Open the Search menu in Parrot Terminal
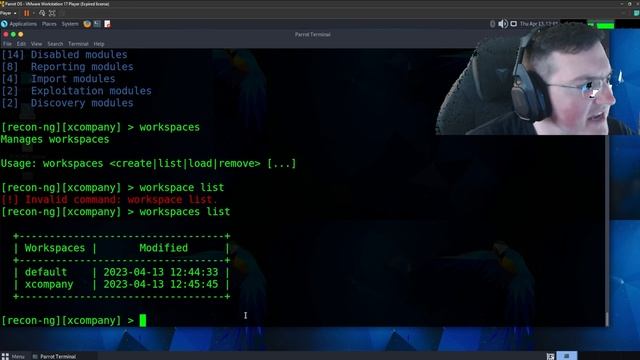The height and width of the screenshot is (360, 640). point(55,44)
